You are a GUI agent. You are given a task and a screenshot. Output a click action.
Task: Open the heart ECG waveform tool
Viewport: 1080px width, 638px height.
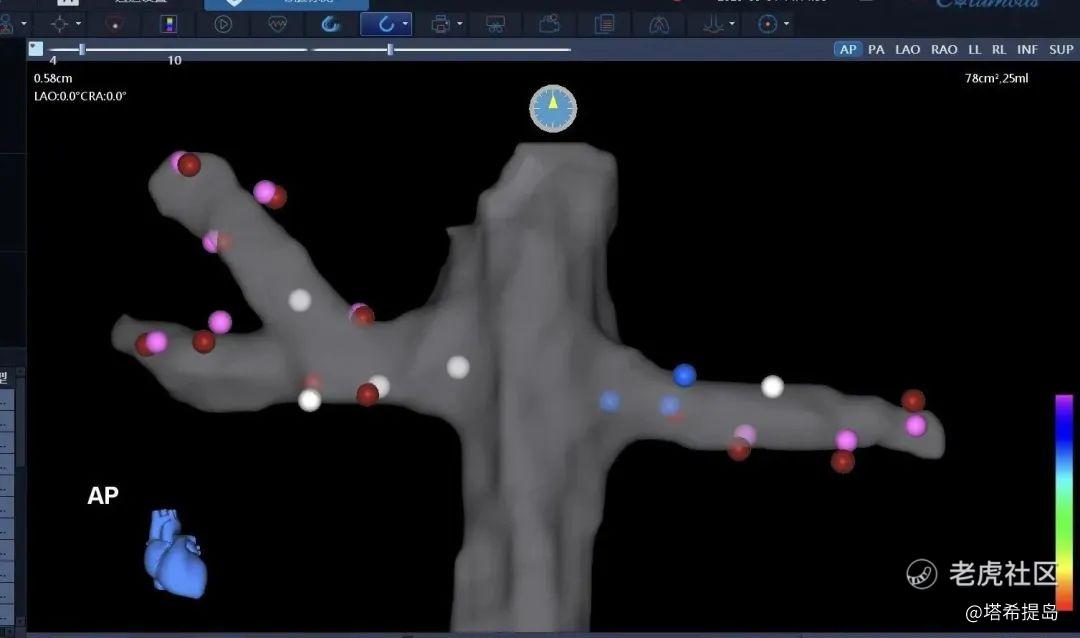point(277,24)
